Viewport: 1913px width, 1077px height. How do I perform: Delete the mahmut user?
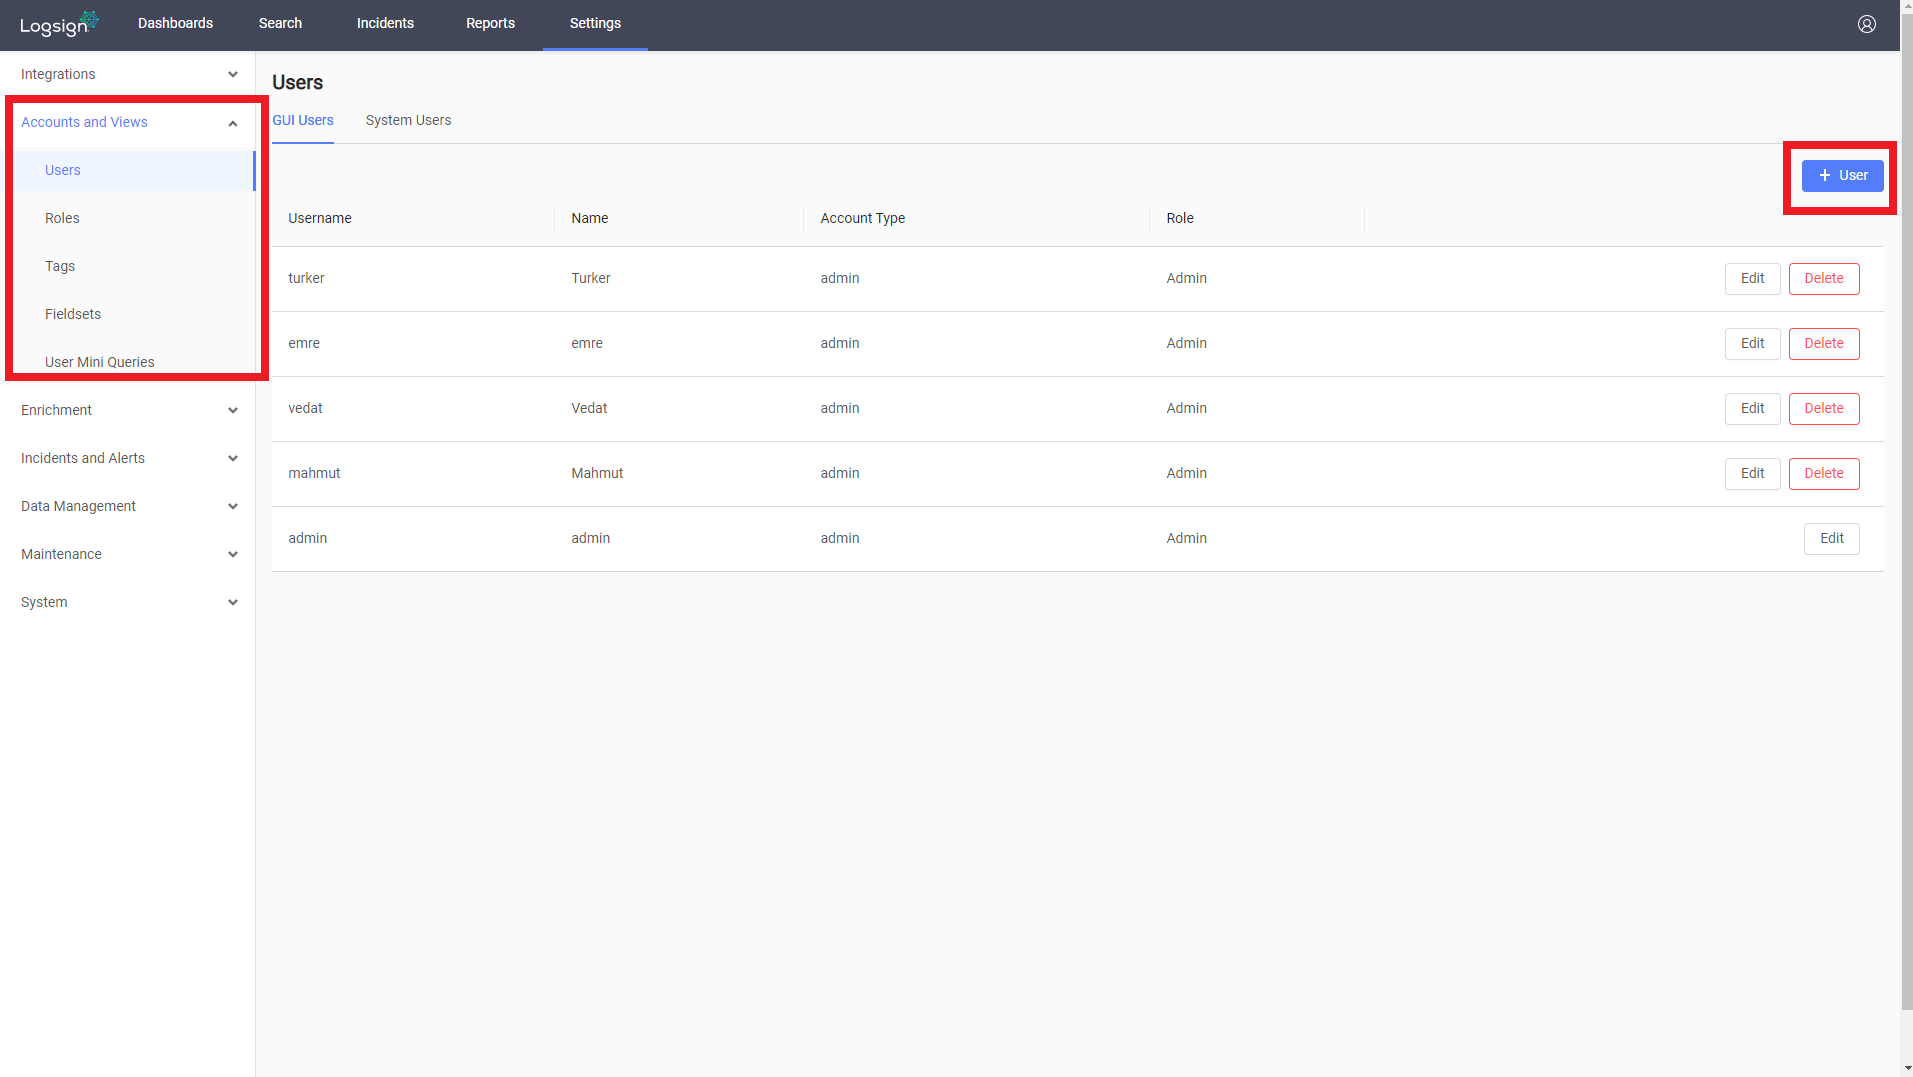click(x=1823, y=474)
